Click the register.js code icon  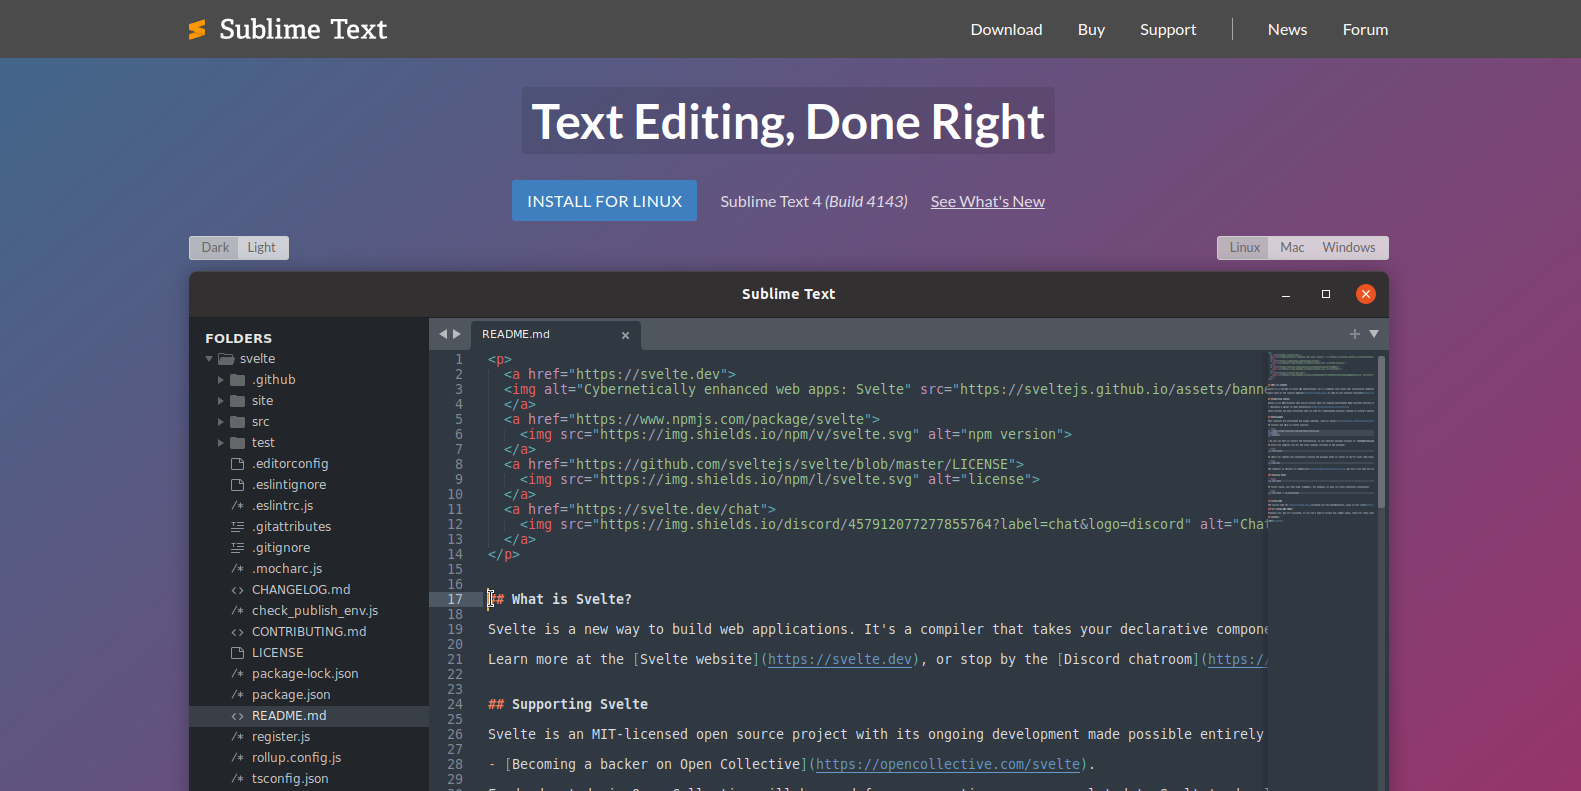click(238, 737)
